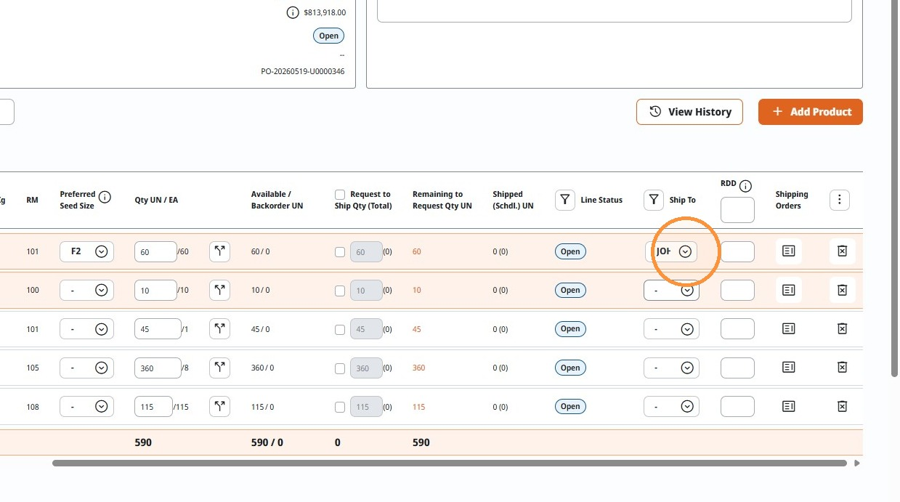This screenshot has width=900, height=502.
Task: Open the Line Status filter icon
Action: pyautogui.click(x=565, y=200)
